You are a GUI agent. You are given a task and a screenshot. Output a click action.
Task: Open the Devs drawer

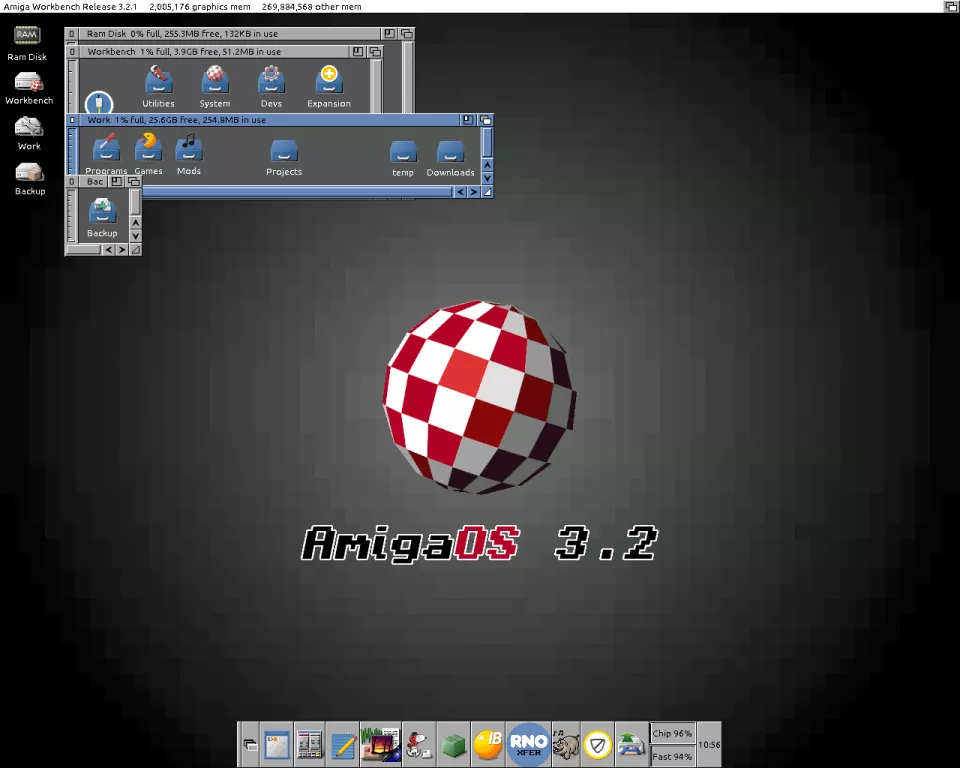click(x=271, y=80)
